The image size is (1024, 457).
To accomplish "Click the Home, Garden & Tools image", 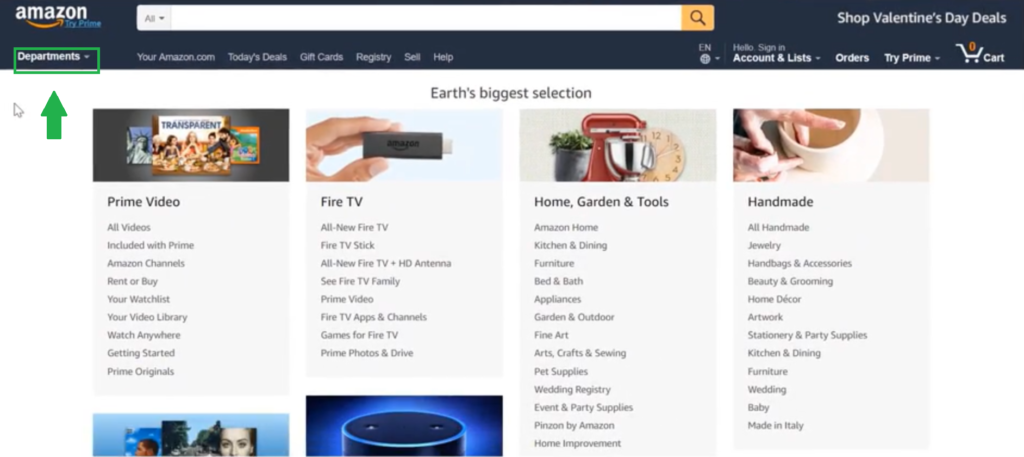I will [618, 145].
